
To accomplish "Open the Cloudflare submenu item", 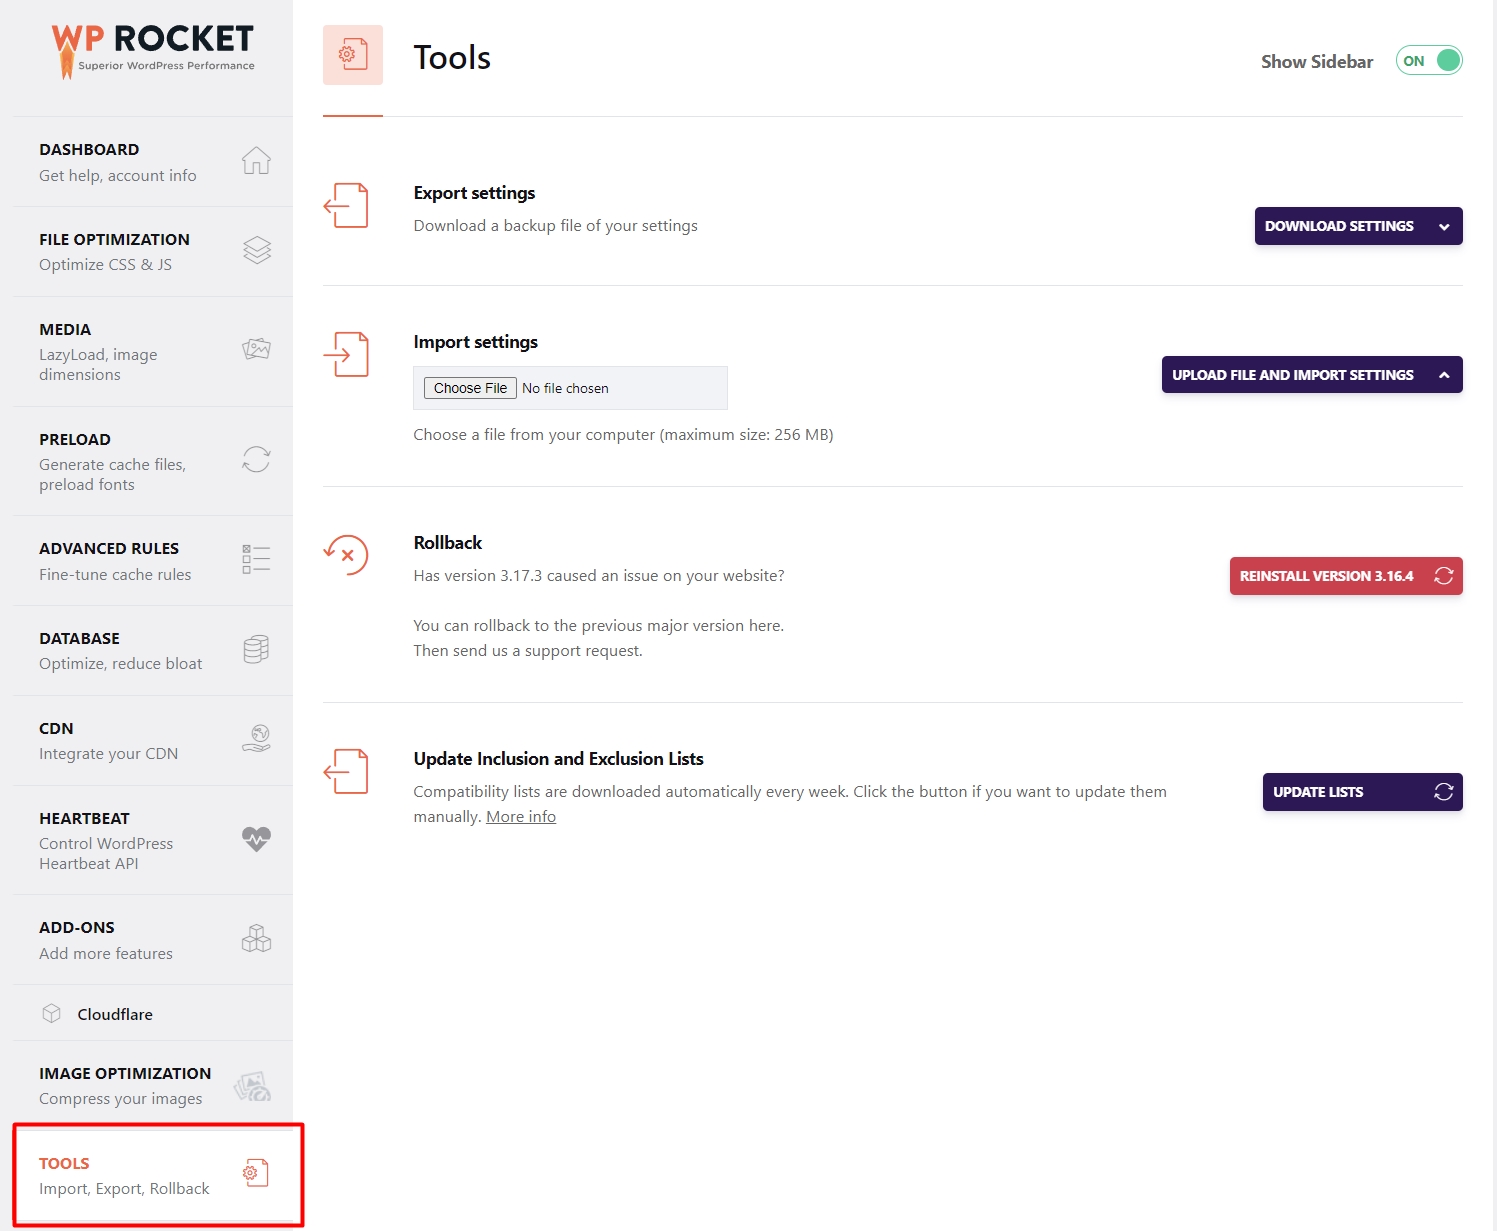I will click(152, 1013).
